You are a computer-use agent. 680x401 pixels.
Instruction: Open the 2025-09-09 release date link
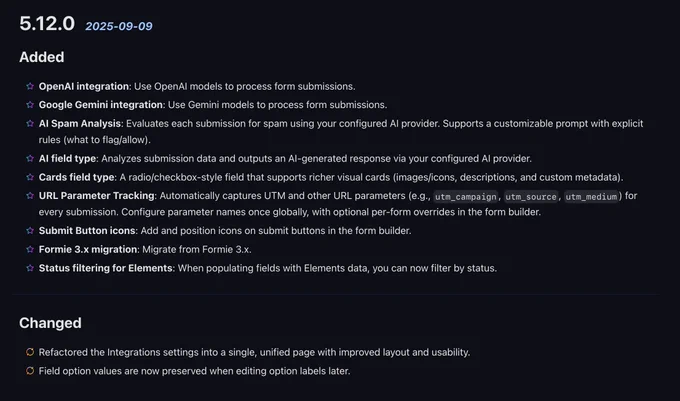point(119,26)
